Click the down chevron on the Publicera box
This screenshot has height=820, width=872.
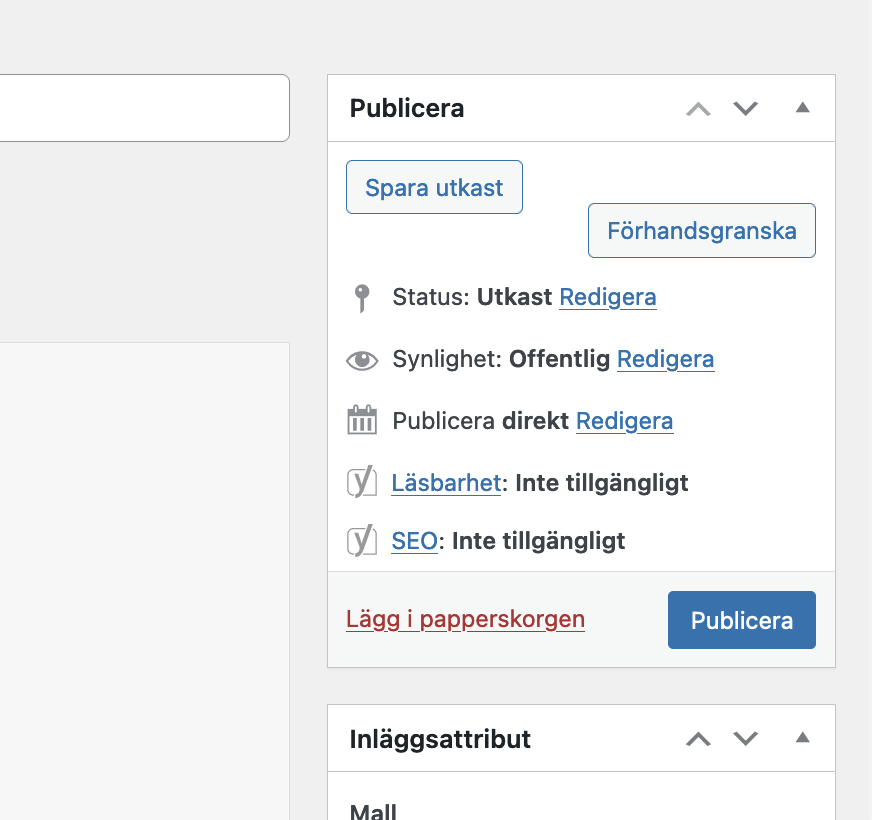click(x=745, y=108)
